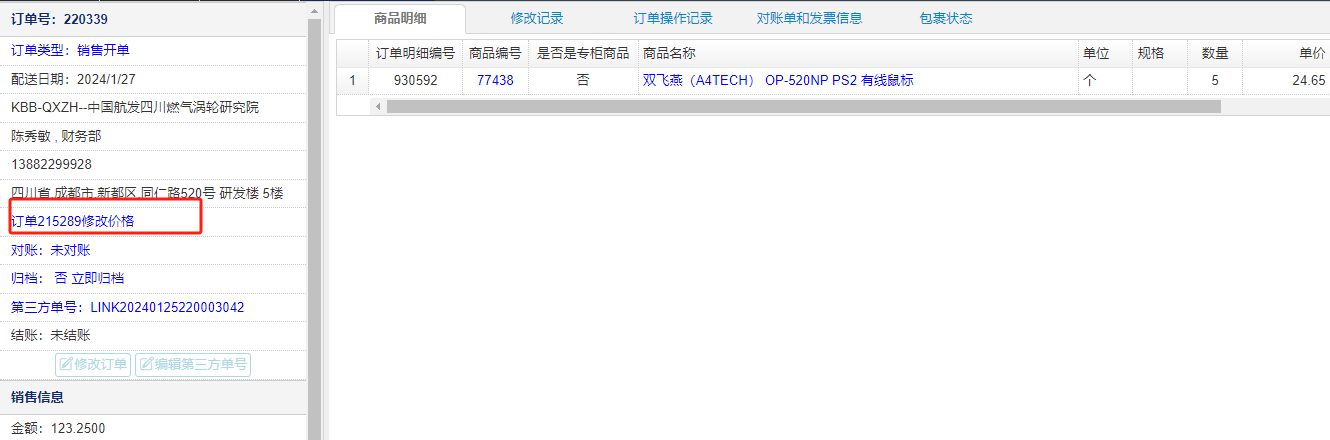Click the 订单215289修改价格 note text

click(x=72, y=221)
